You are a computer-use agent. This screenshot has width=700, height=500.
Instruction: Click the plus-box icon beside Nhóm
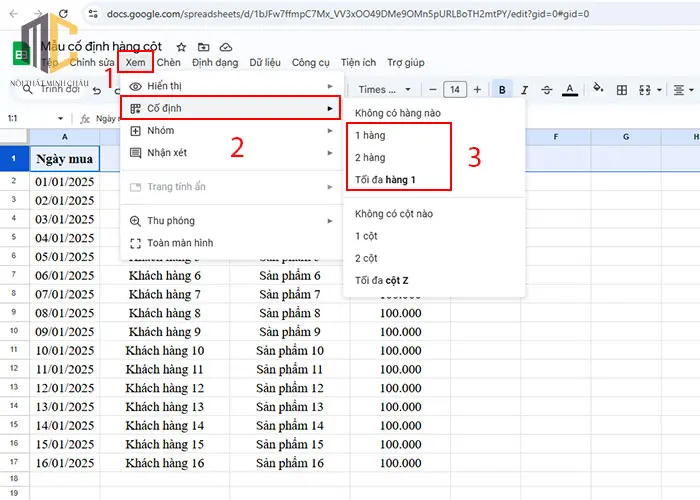[x=135, y=131]
